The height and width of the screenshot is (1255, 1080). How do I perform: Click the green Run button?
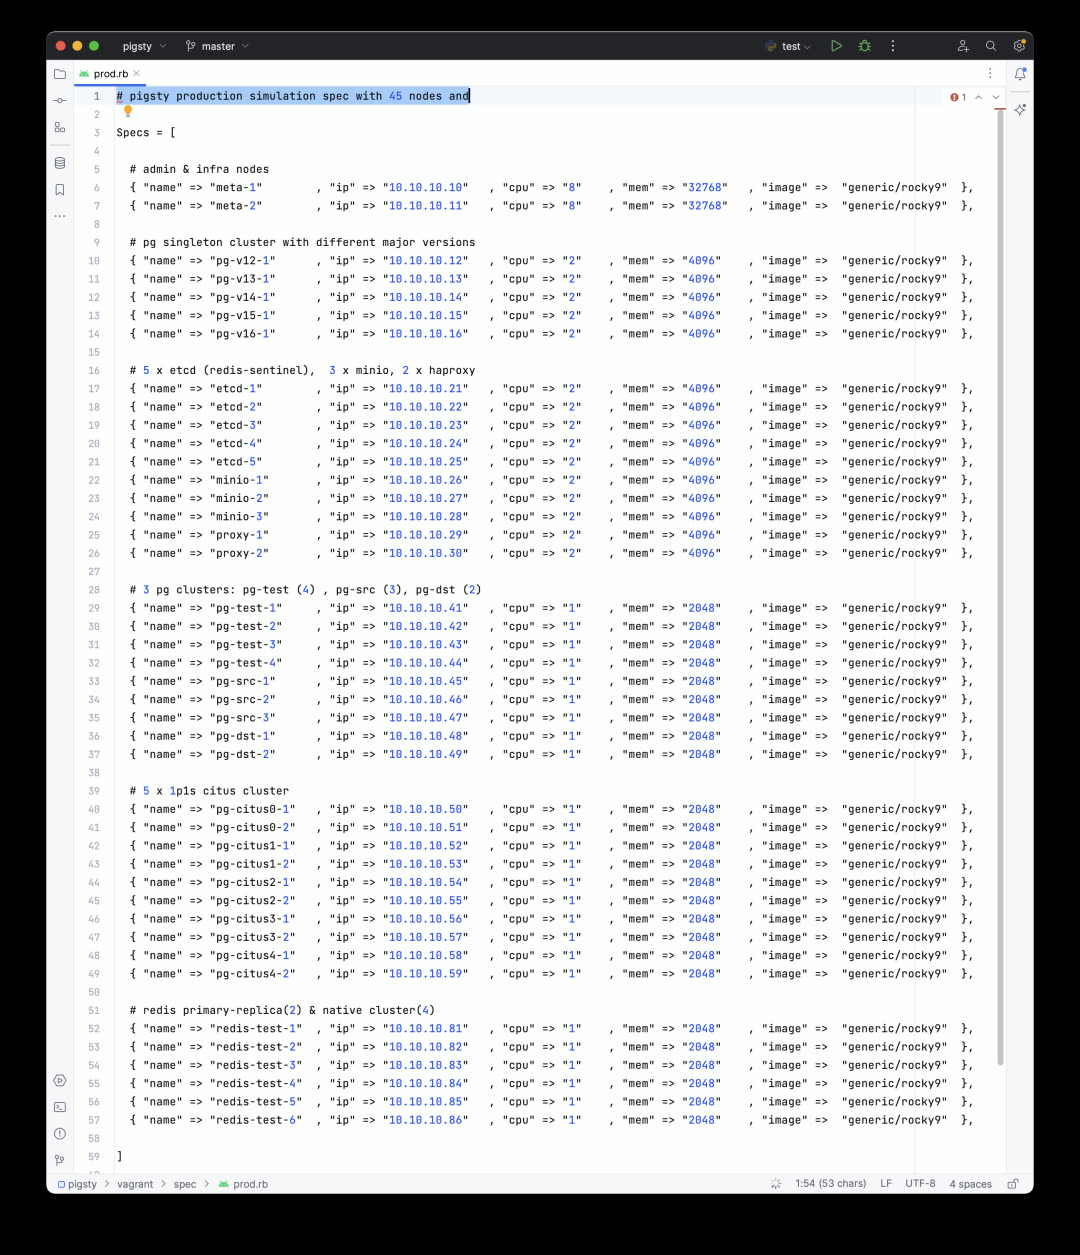[x=836, y=46]
